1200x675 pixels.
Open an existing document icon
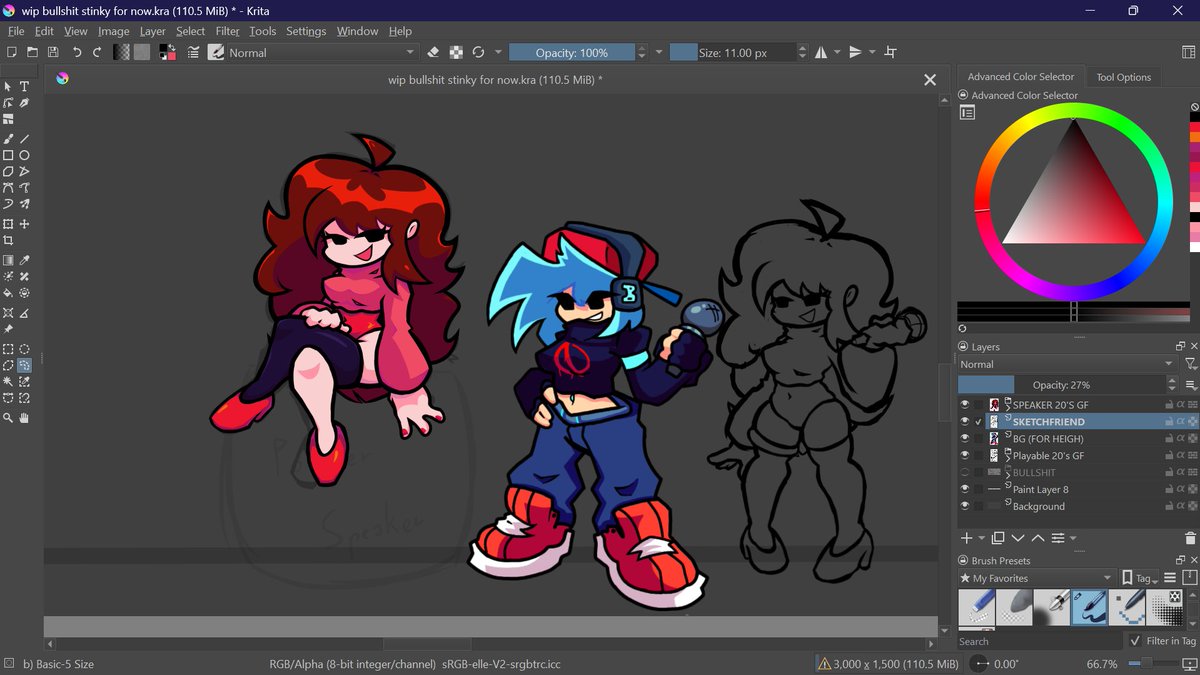32,52
